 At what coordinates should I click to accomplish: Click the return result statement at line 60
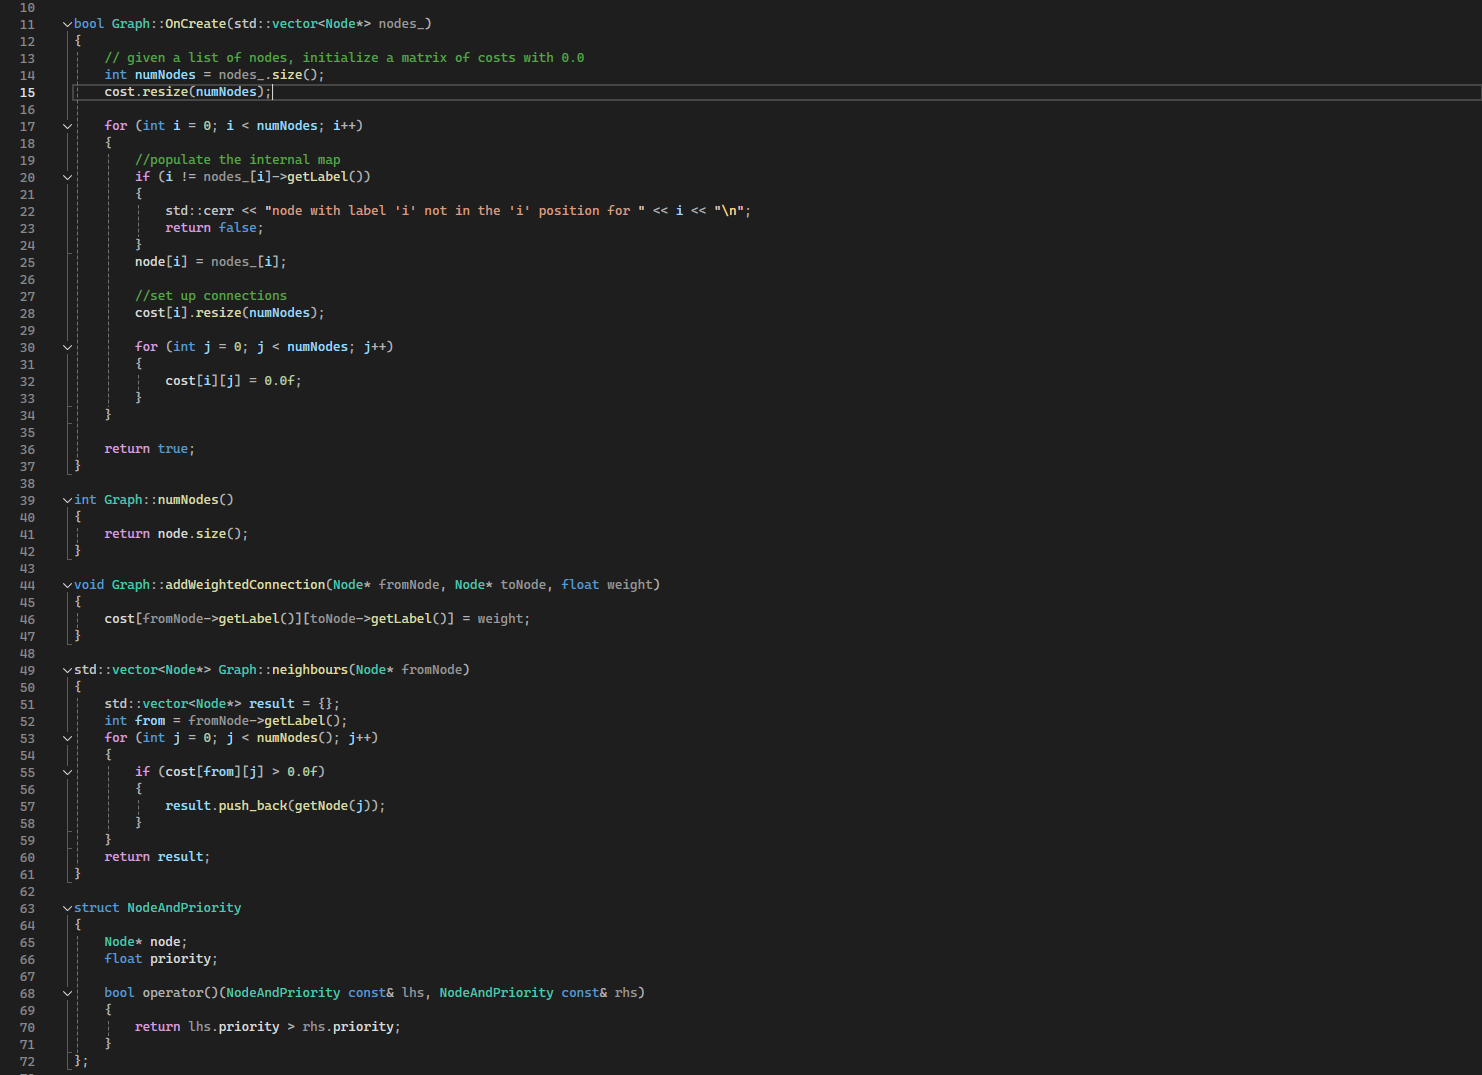(x=155, y=856)
